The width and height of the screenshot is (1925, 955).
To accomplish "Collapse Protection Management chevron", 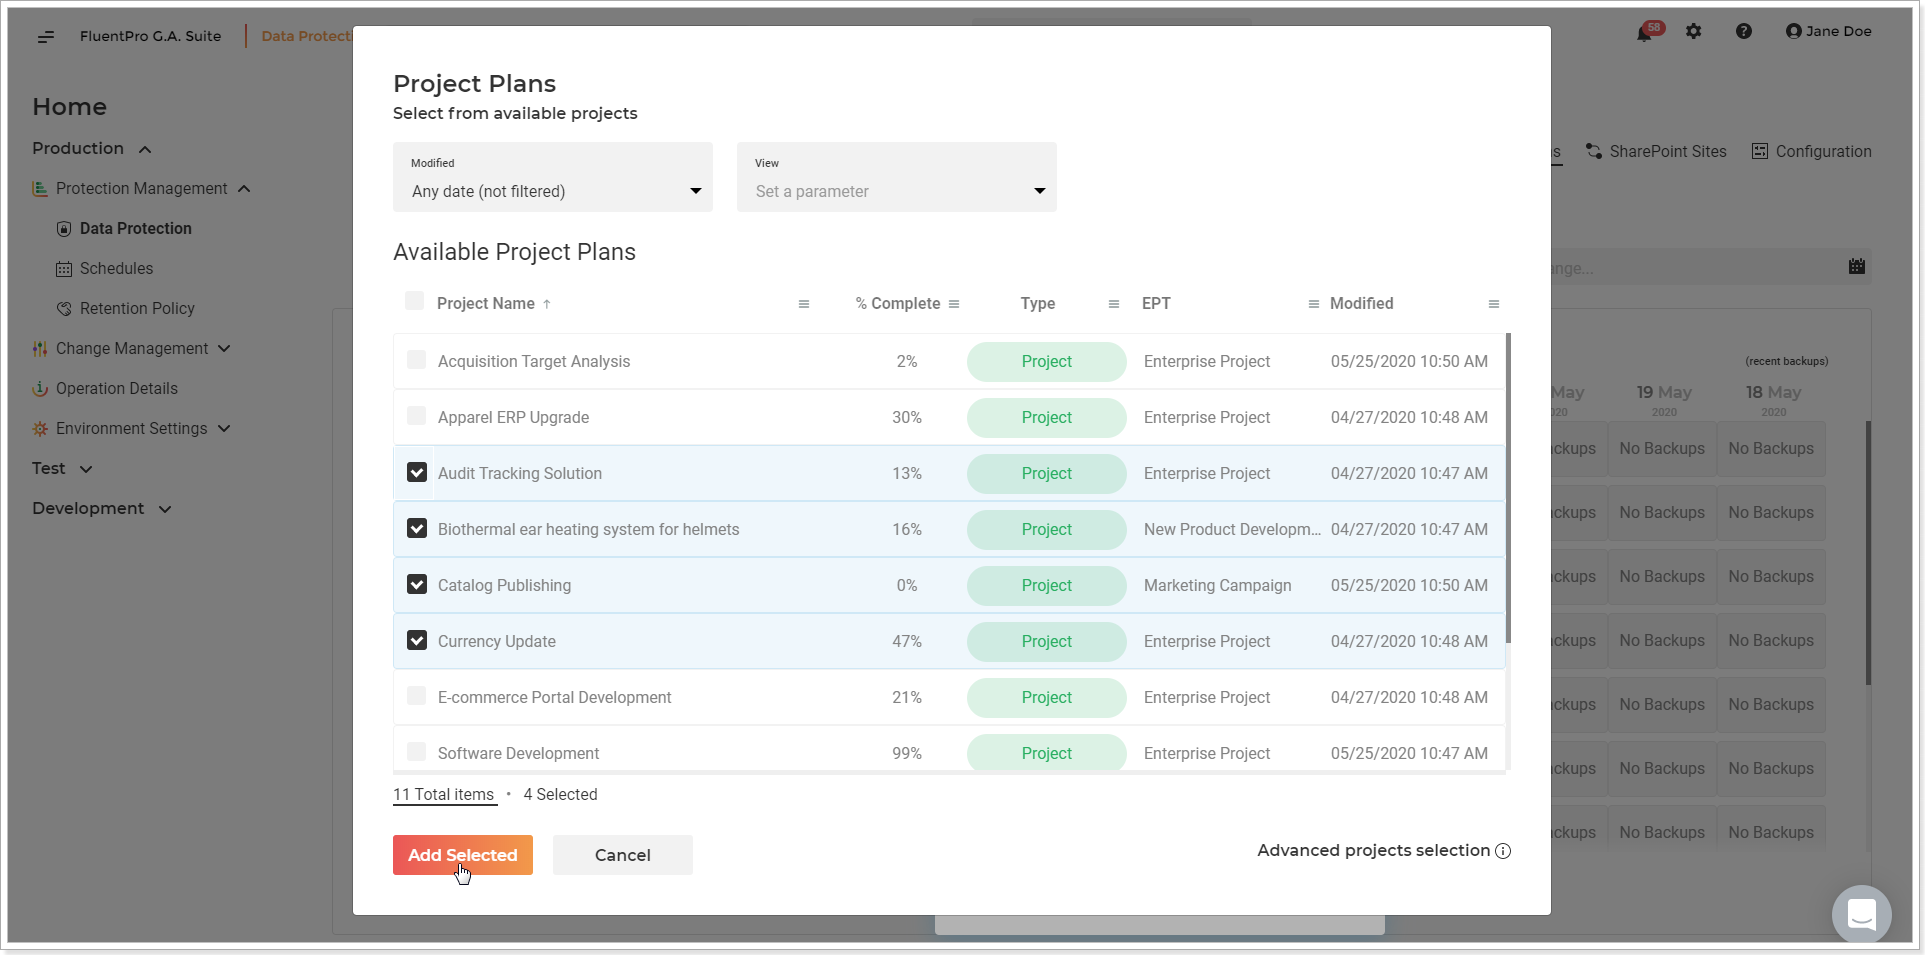I will tap(244, 189).
